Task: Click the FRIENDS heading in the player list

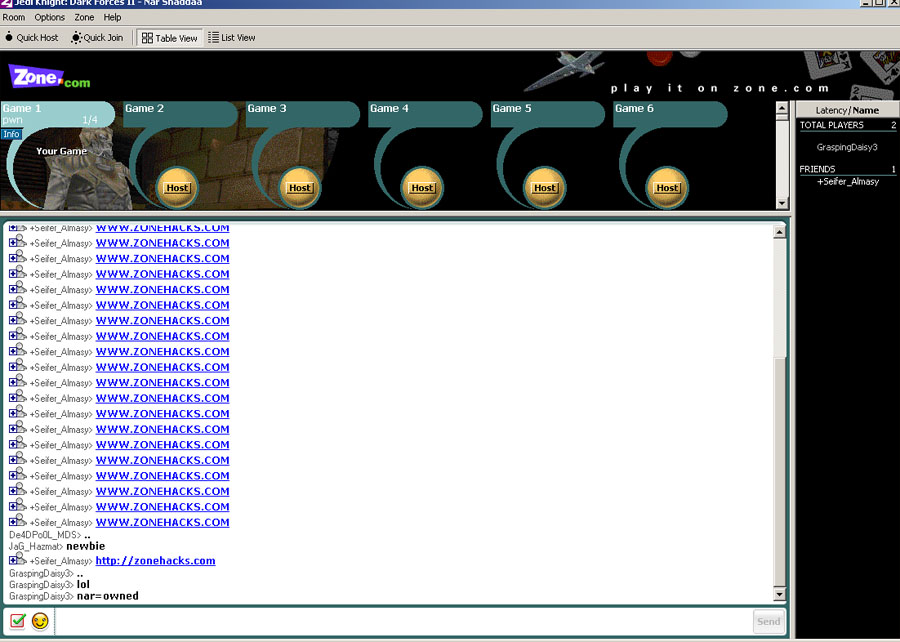Action: click(x=817, y=169)
